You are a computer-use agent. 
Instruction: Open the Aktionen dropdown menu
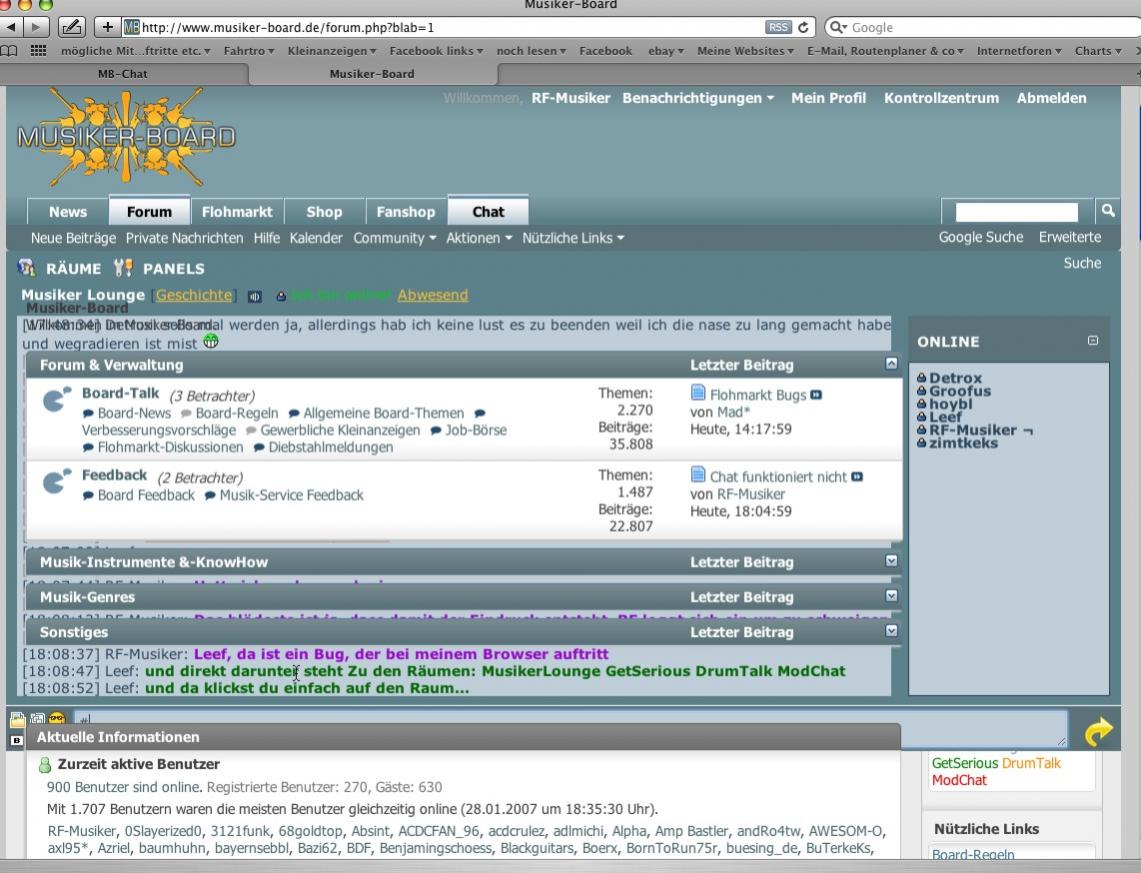coord(479,238)
